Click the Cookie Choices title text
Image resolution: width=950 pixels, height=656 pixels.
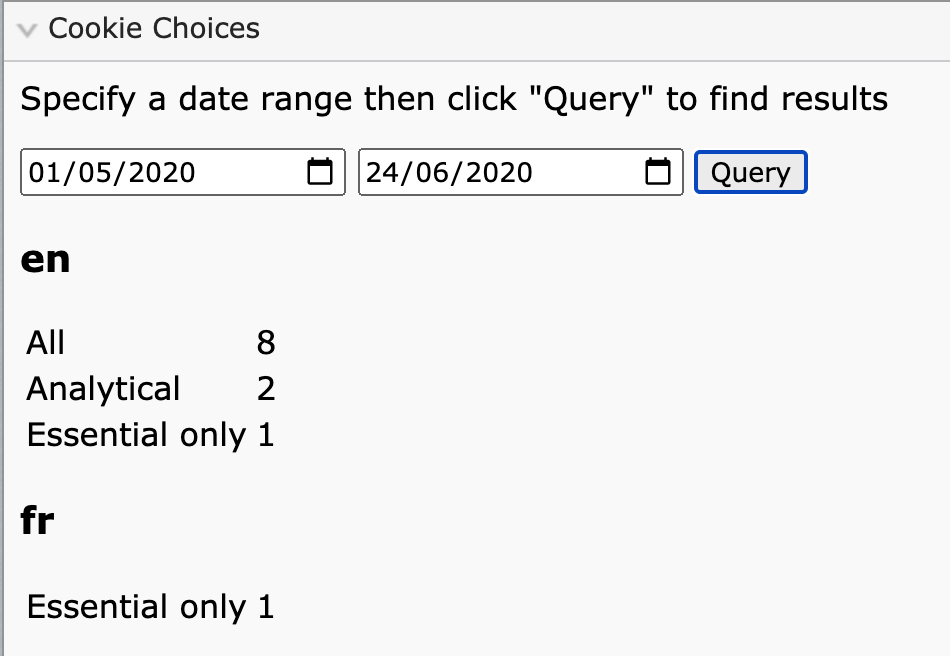tap(157, 28)
